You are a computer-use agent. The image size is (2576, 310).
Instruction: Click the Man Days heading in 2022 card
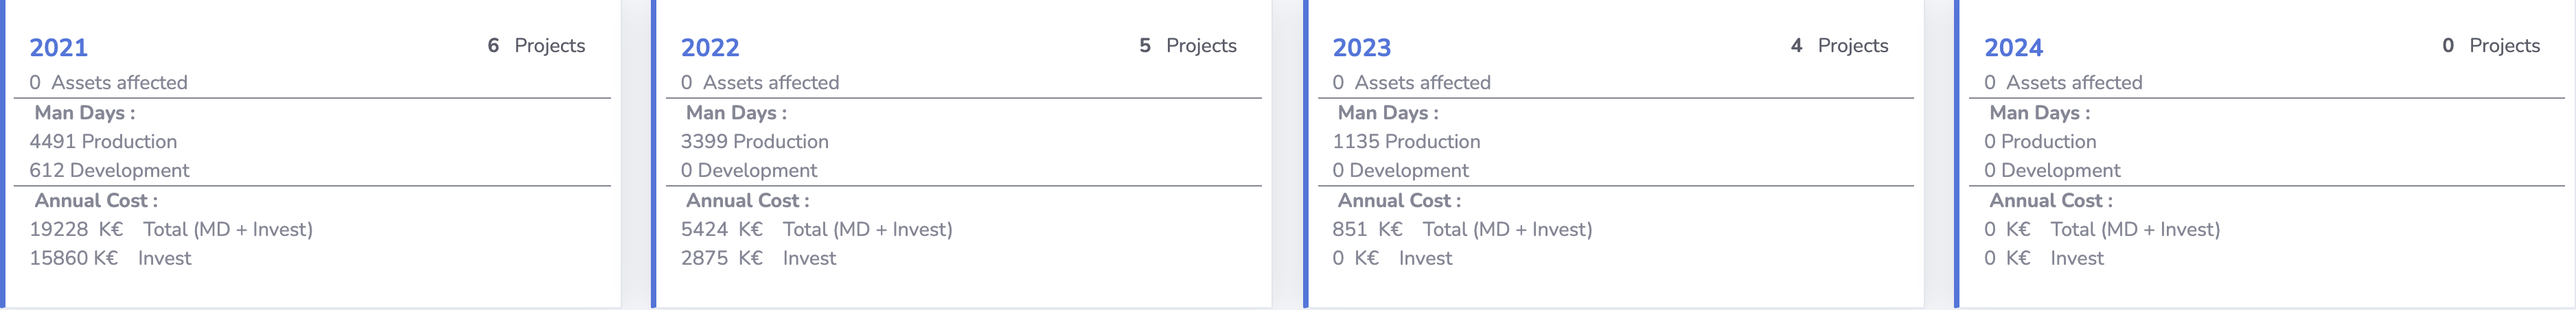pyautogui.click(x=736, y=112)
